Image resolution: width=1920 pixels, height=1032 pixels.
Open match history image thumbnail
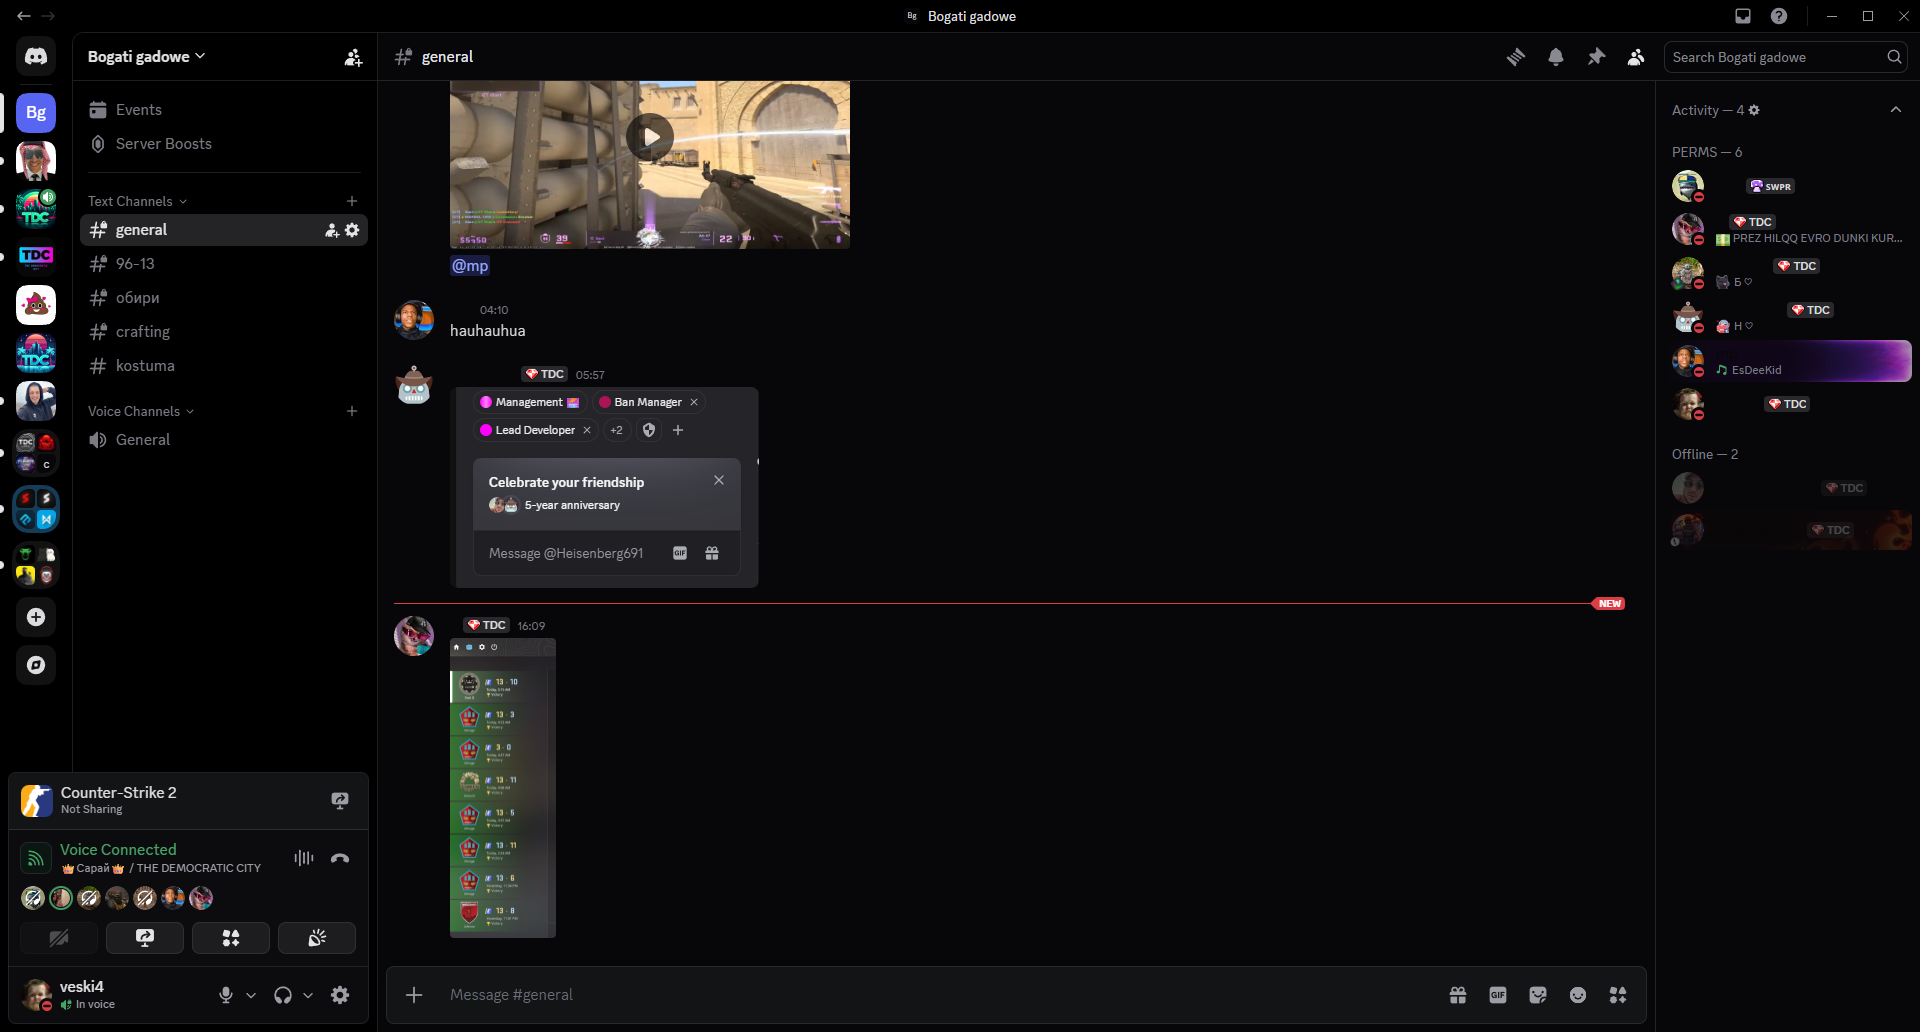(503, 788)
